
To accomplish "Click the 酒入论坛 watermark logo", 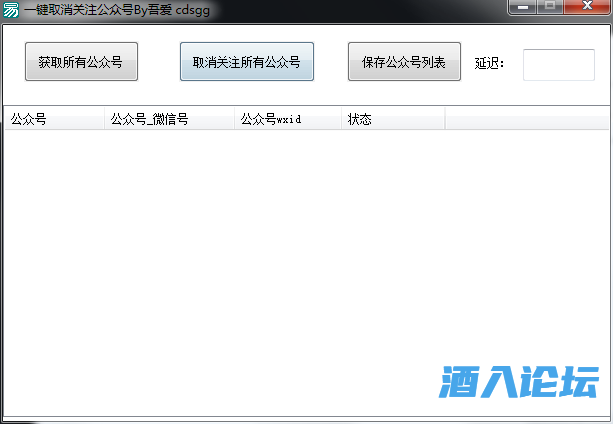I will point(519,381).
